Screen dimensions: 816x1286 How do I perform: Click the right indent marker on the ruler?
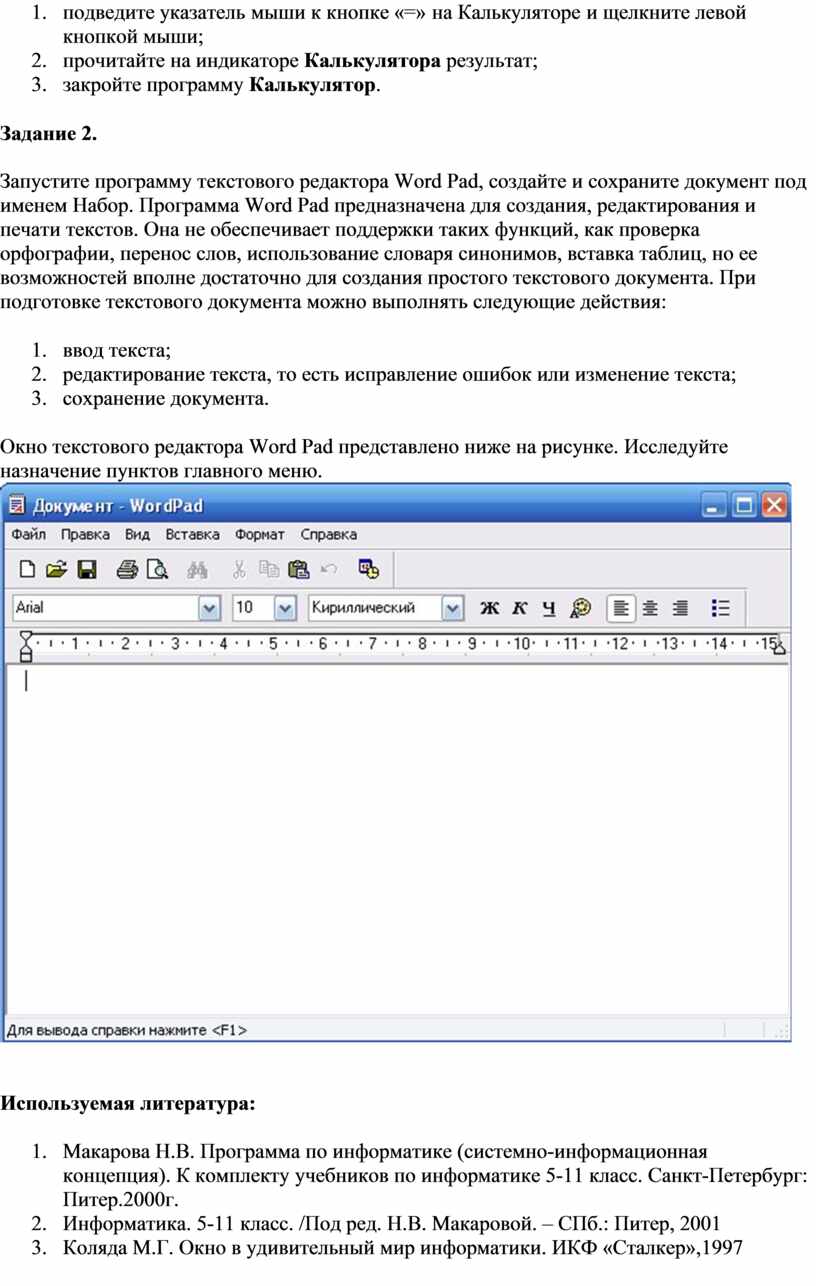tap(779, 649)
